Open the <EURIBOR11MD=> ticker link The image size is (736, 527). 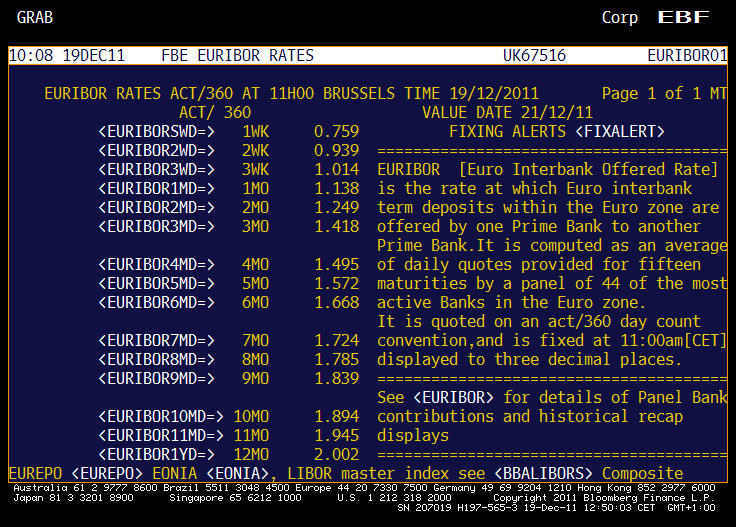161,435
